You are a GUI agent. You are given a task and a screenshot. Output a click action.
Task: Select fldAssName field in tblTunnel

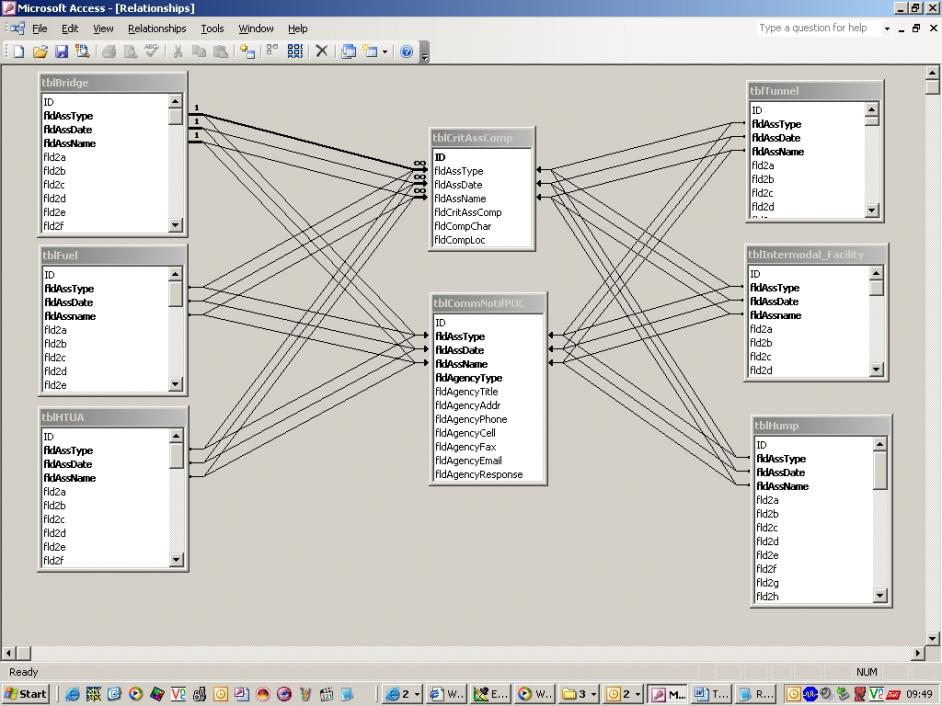(778, 151)
